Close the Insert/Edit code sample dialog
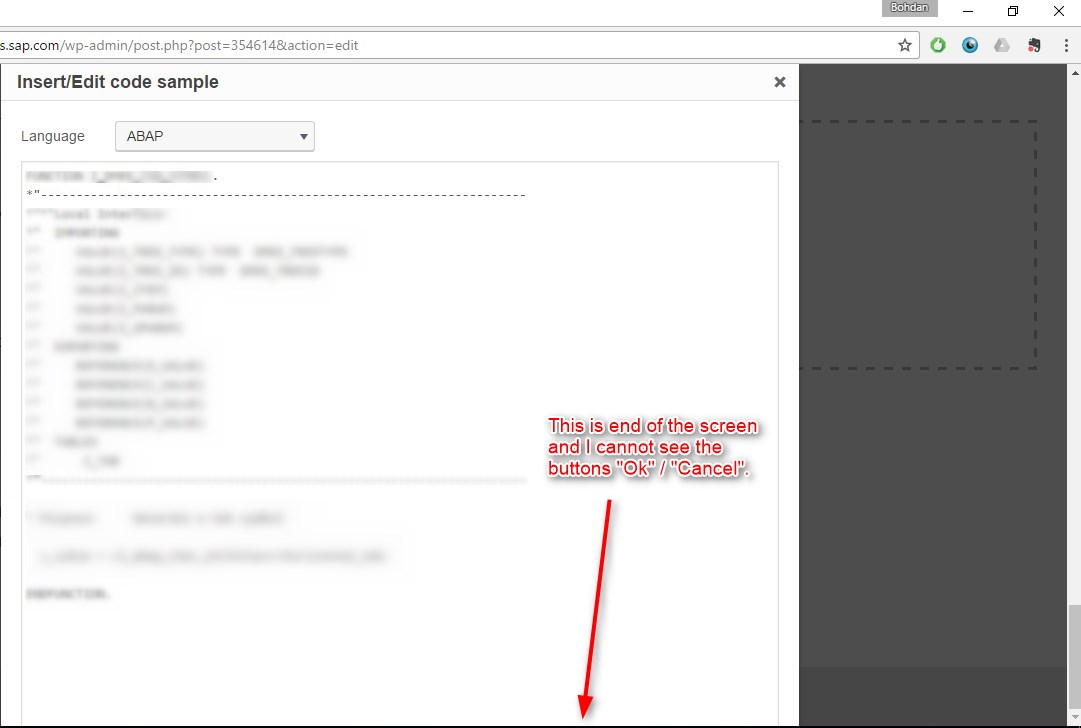Screen dimensions: 1081x728 780,82
